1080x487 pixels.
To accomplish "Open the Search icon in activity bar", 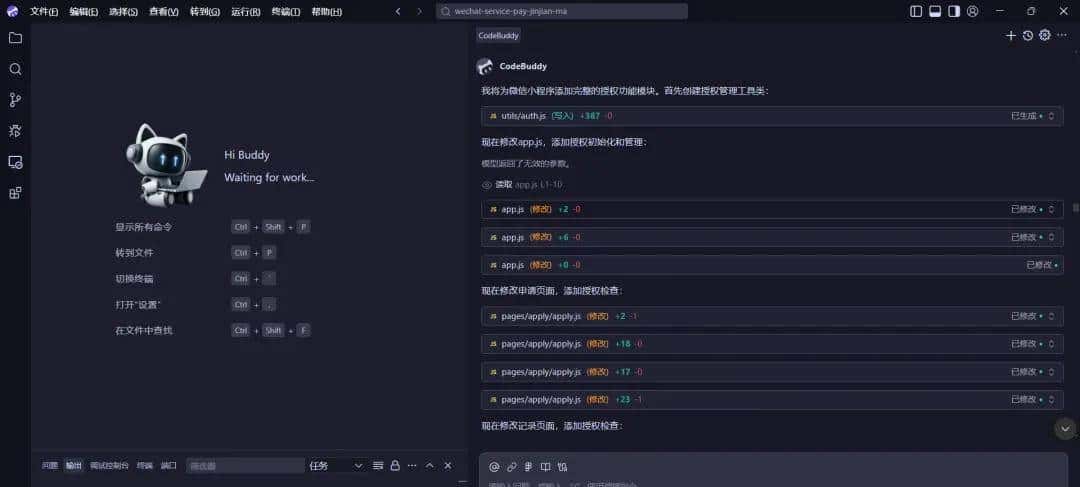I will click(15, 69).
